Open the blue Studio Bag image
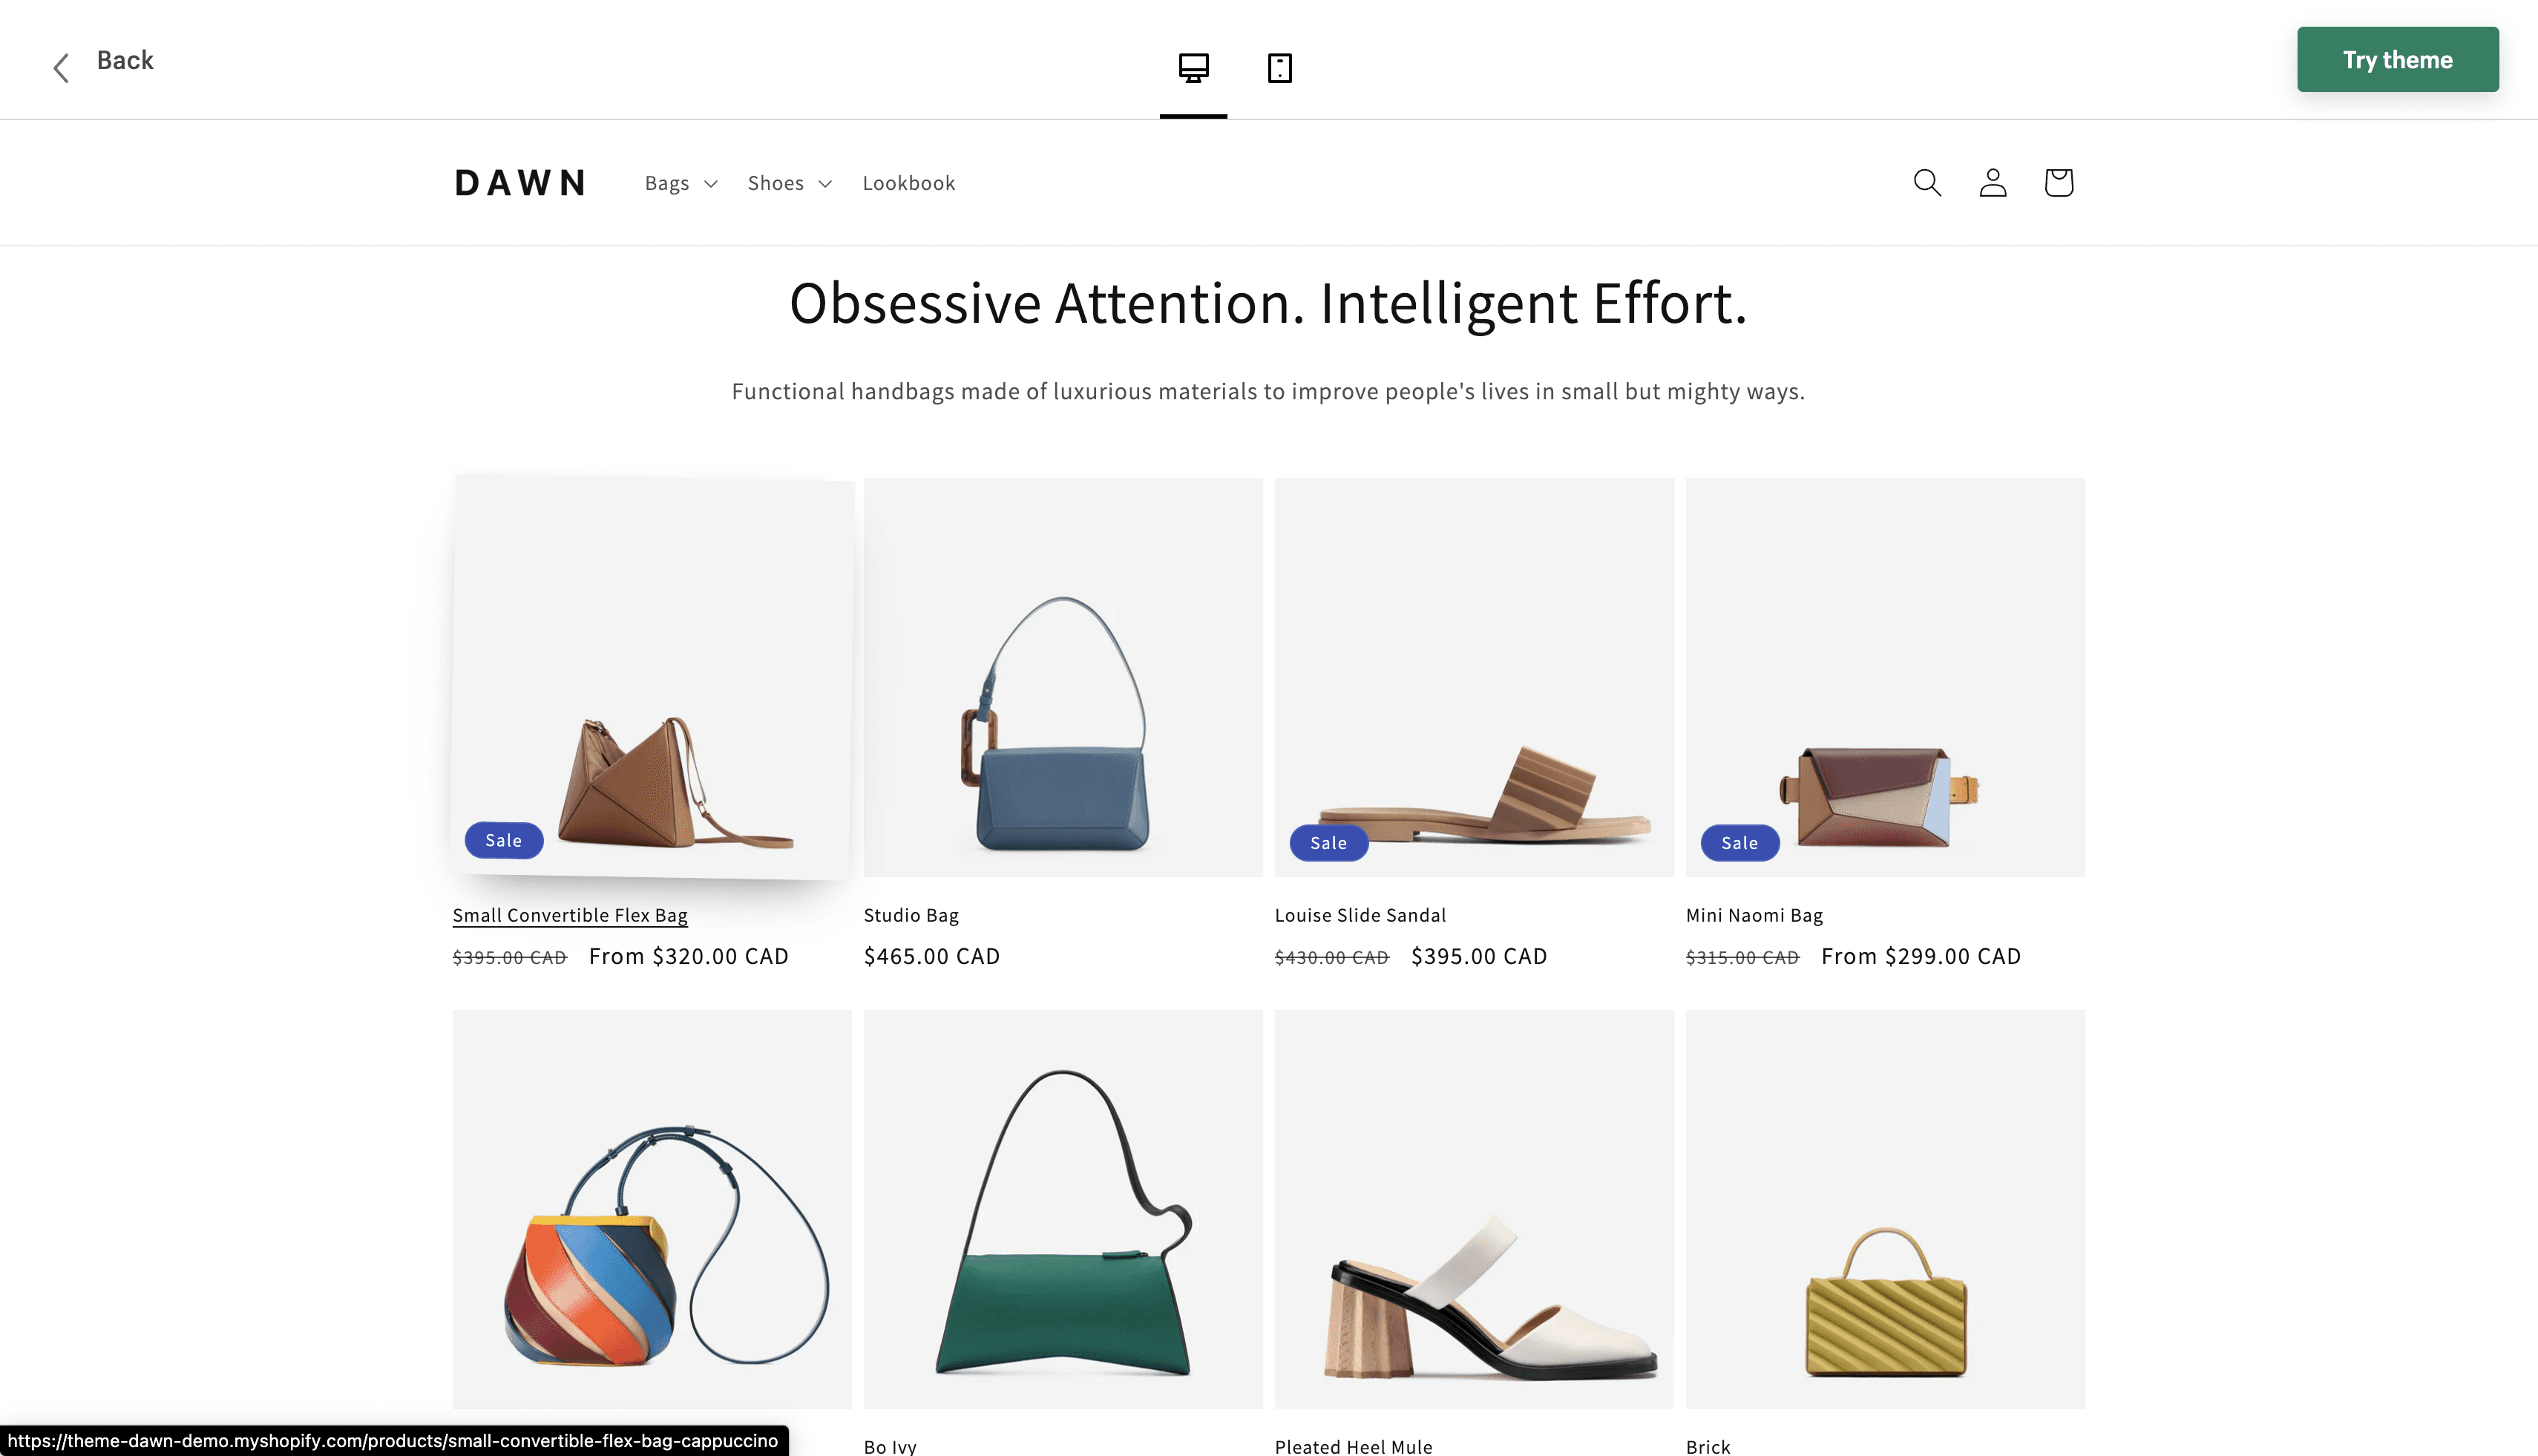 point(1063,677)
